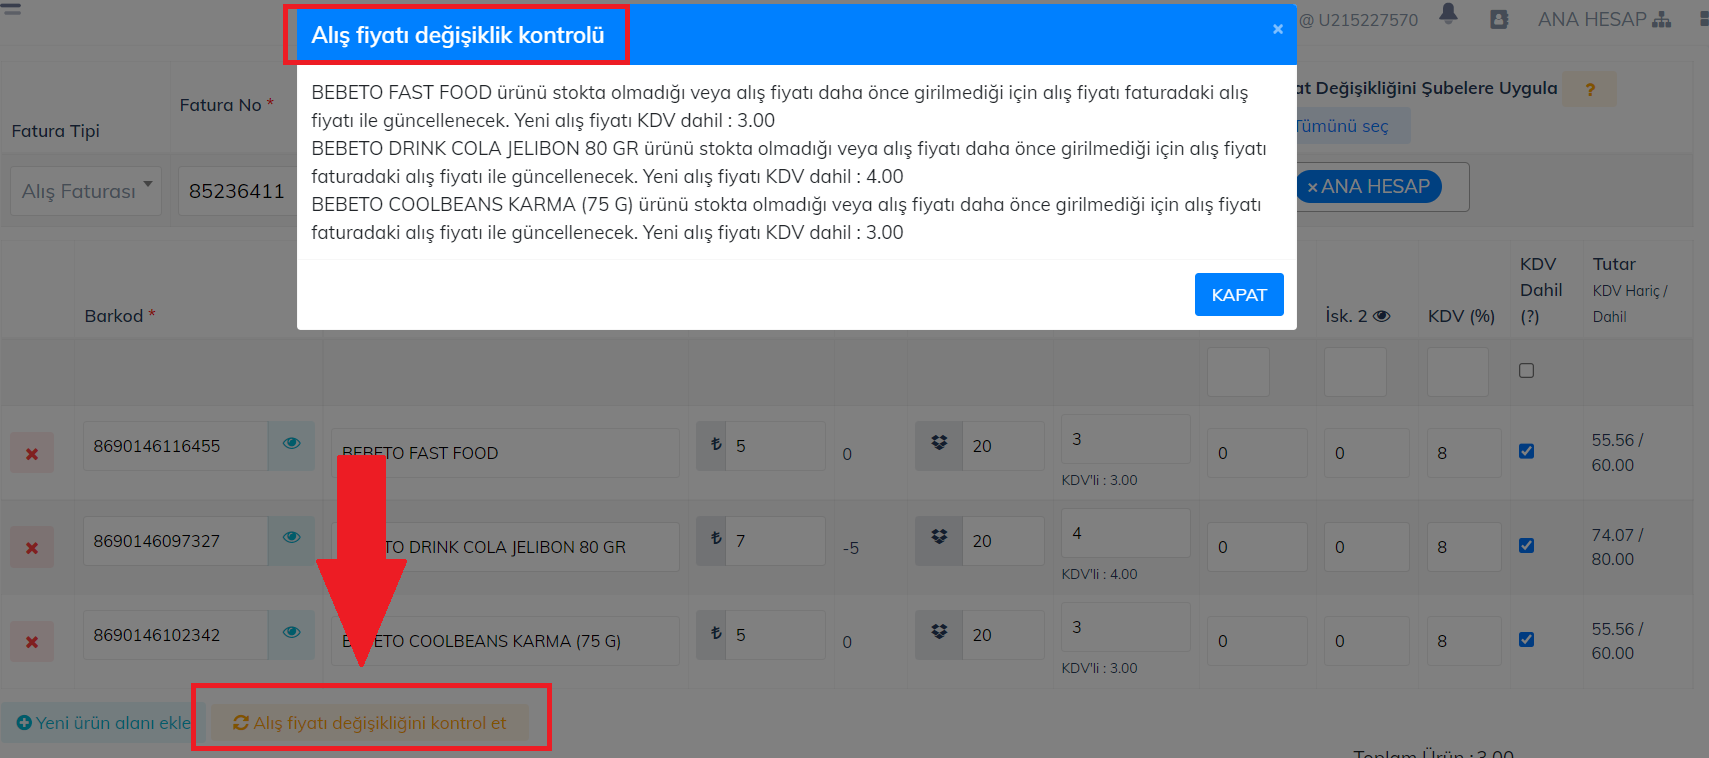Click purchase price field 3 in FAST FOOD row

[x=1126, y=439]
